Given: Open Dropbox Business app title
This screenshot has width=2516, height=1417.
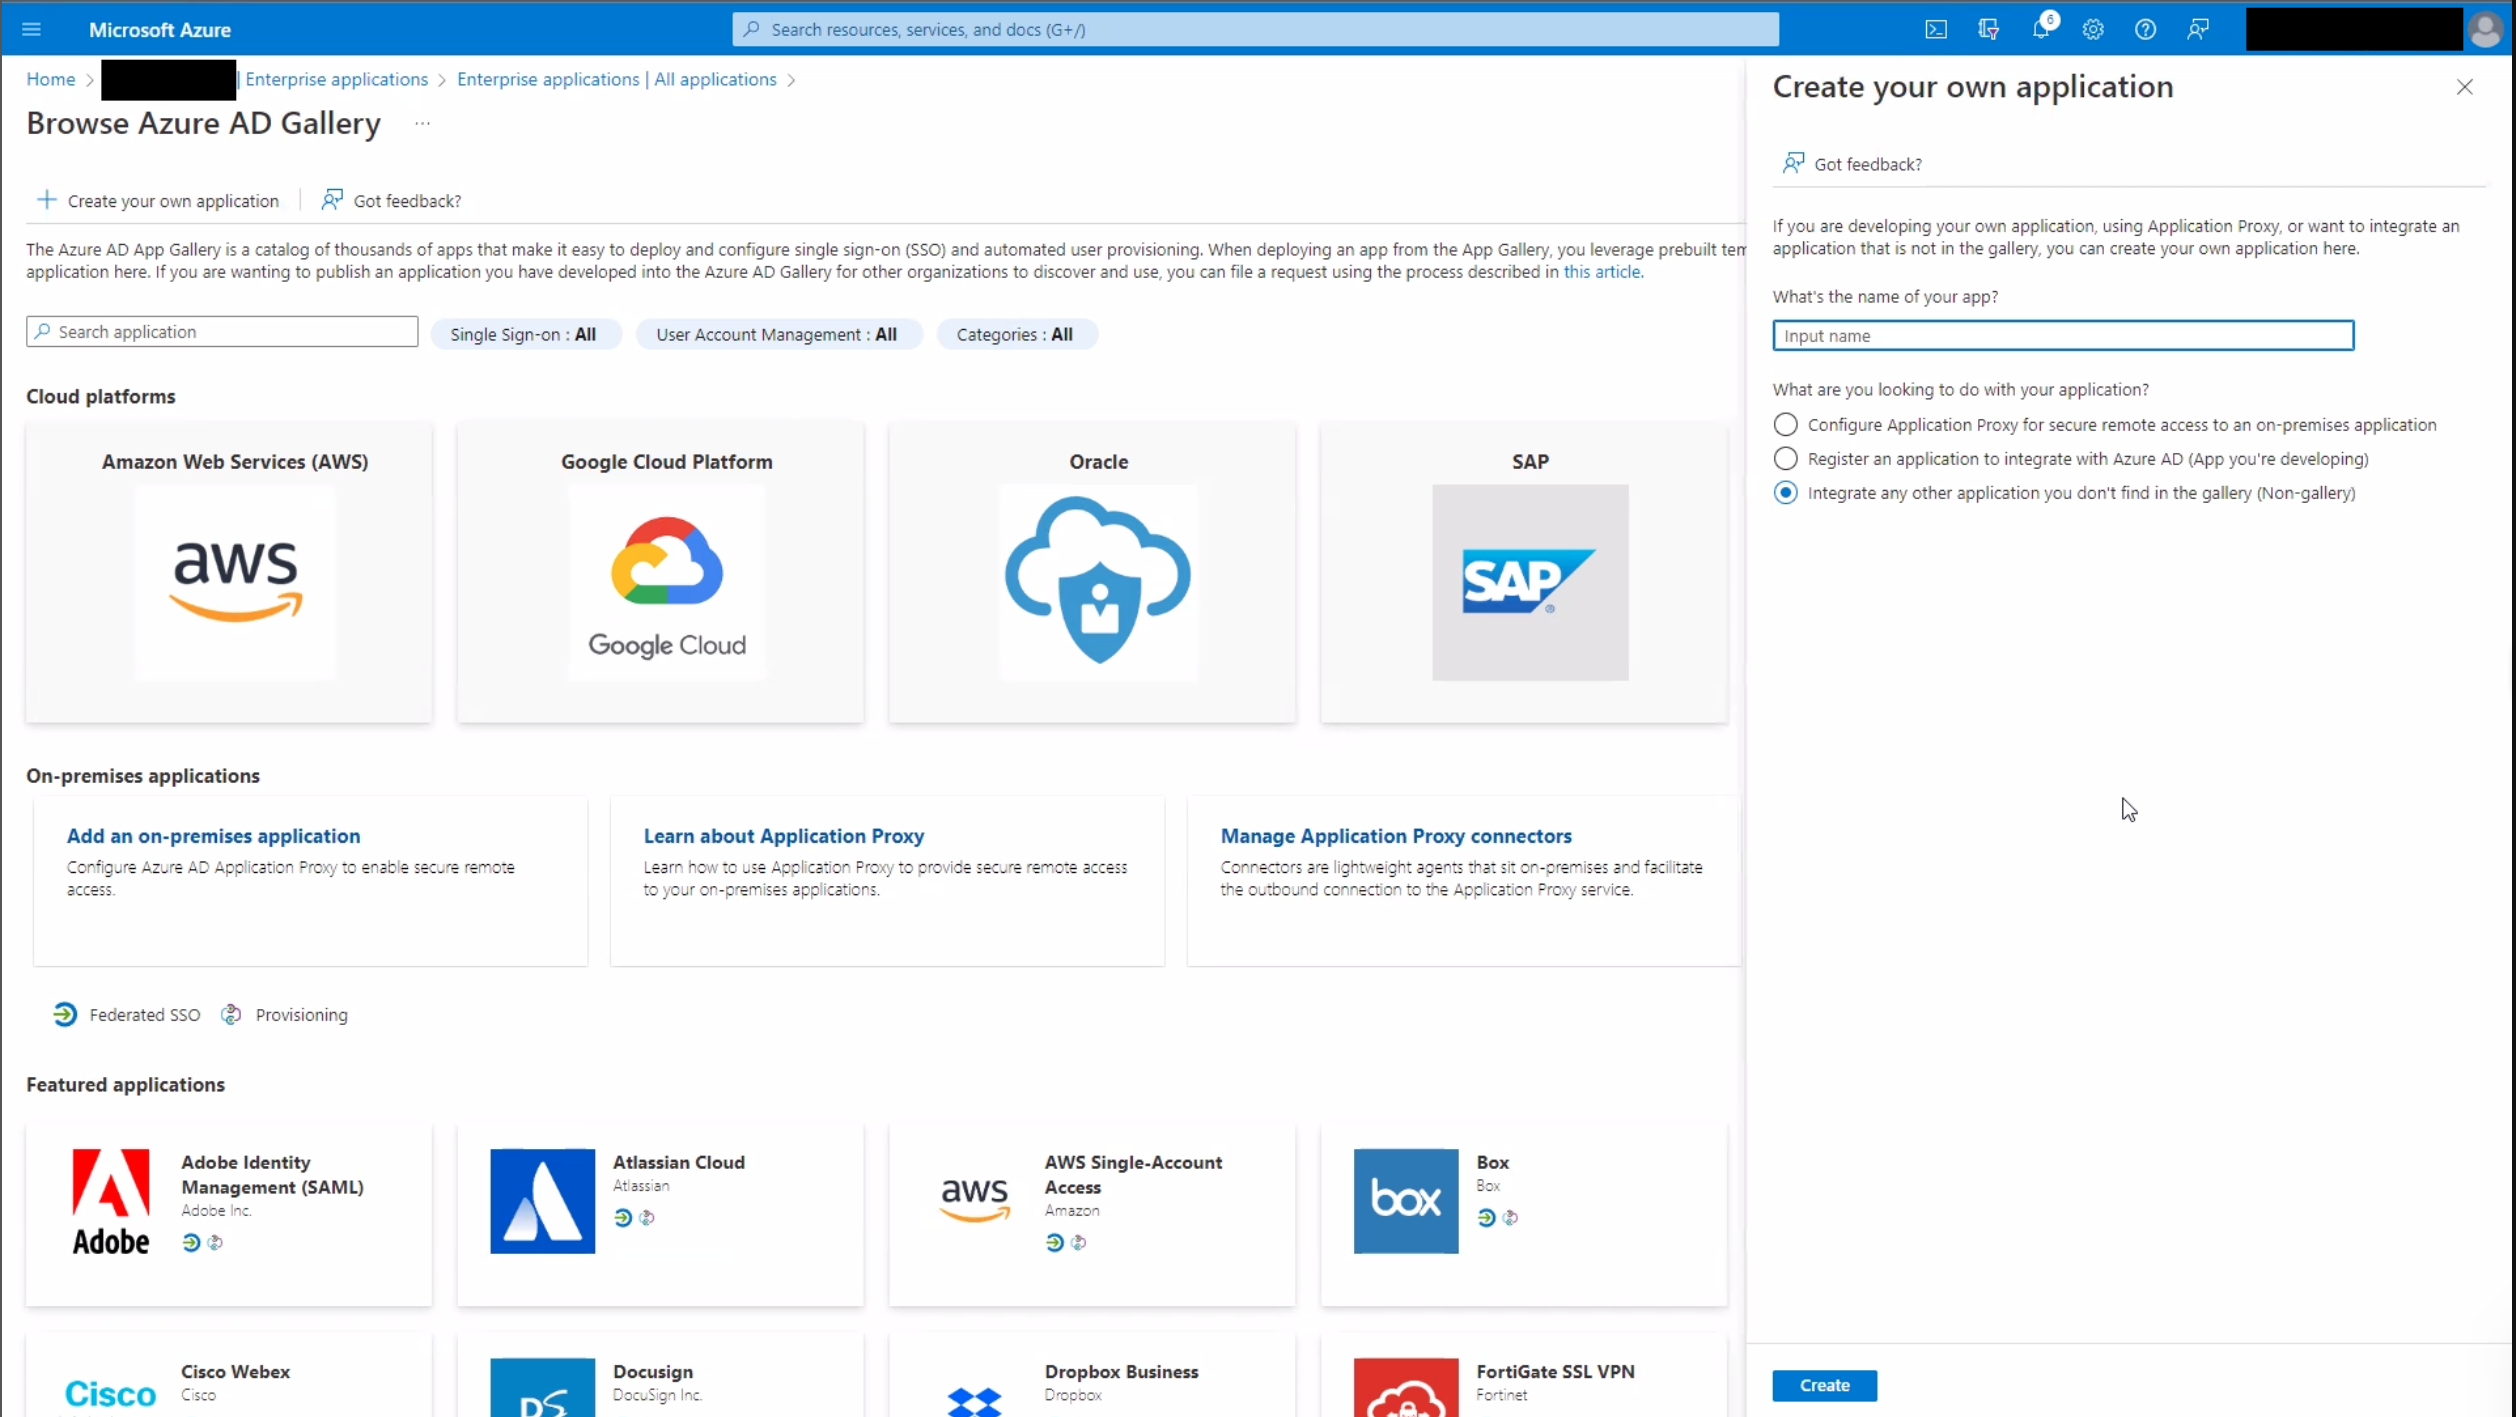Looking at the screenshot, I should [1121, 1371].
